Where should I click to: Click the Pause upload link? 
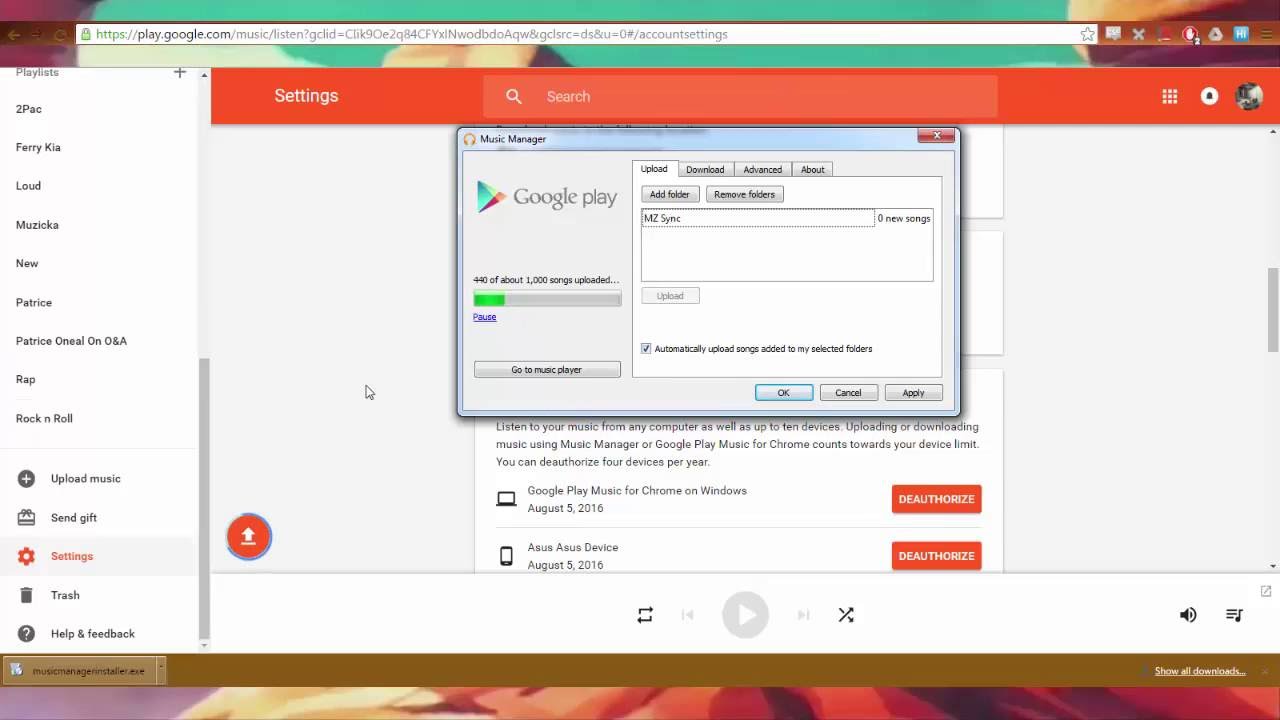[x=484, y=317]
